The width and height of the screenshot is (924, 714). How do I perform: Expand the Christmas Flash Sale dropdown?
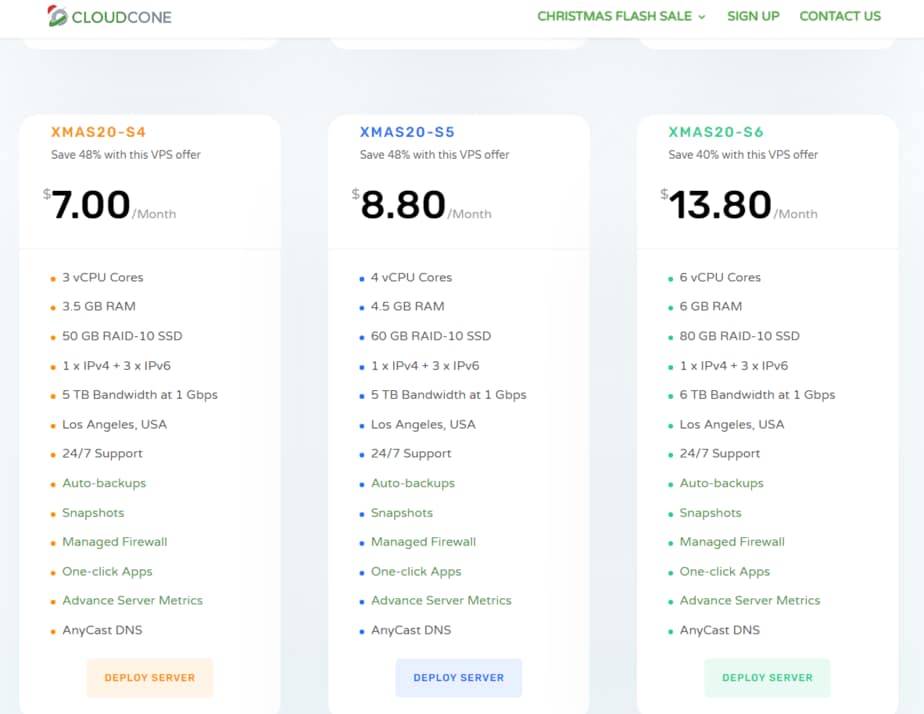[621, 16]
